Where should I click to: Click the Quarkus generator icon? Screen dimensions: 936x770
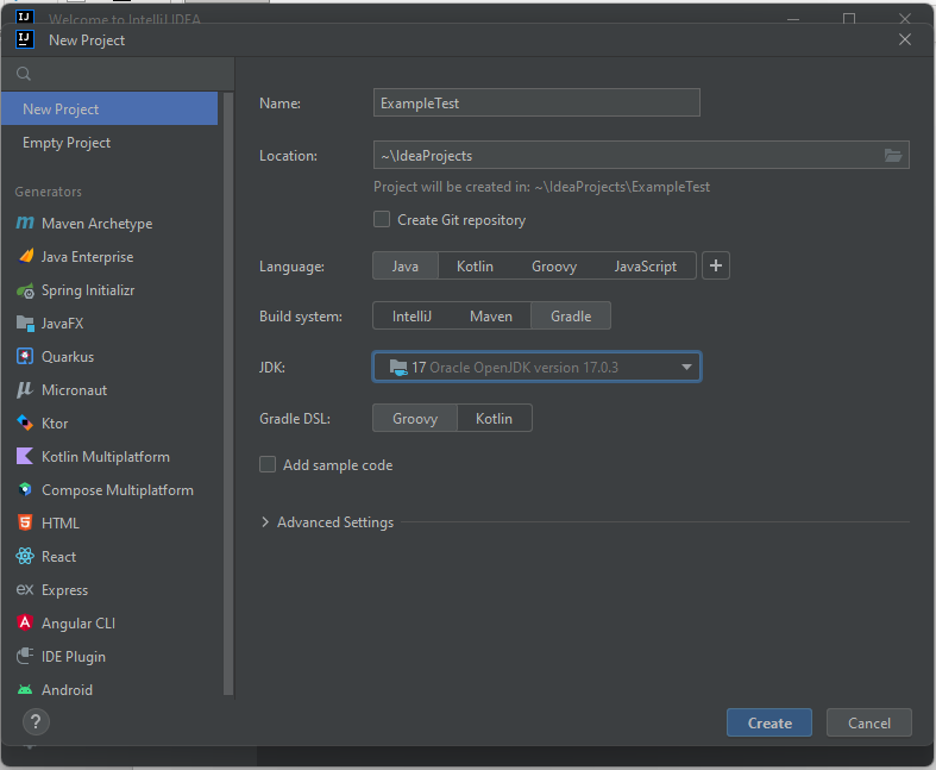(25, 357)
